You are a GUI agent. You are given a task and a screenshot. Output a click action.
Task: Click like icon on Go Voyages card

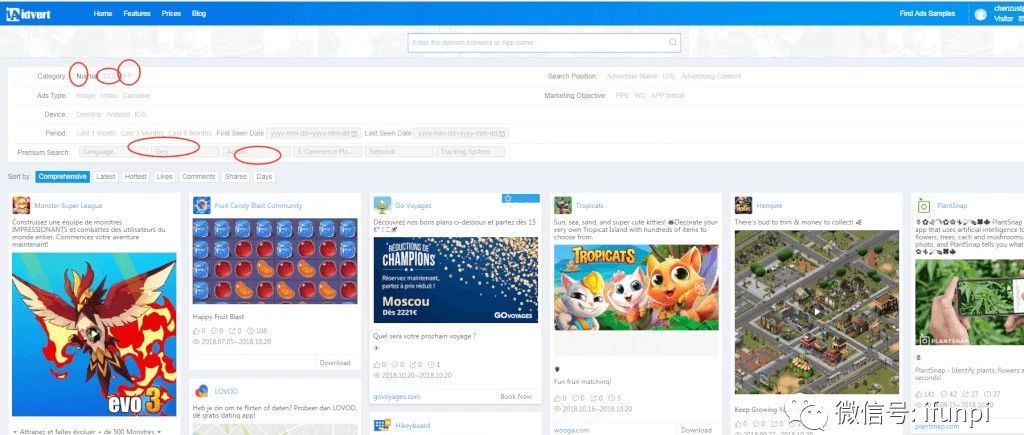pos(377,364)
